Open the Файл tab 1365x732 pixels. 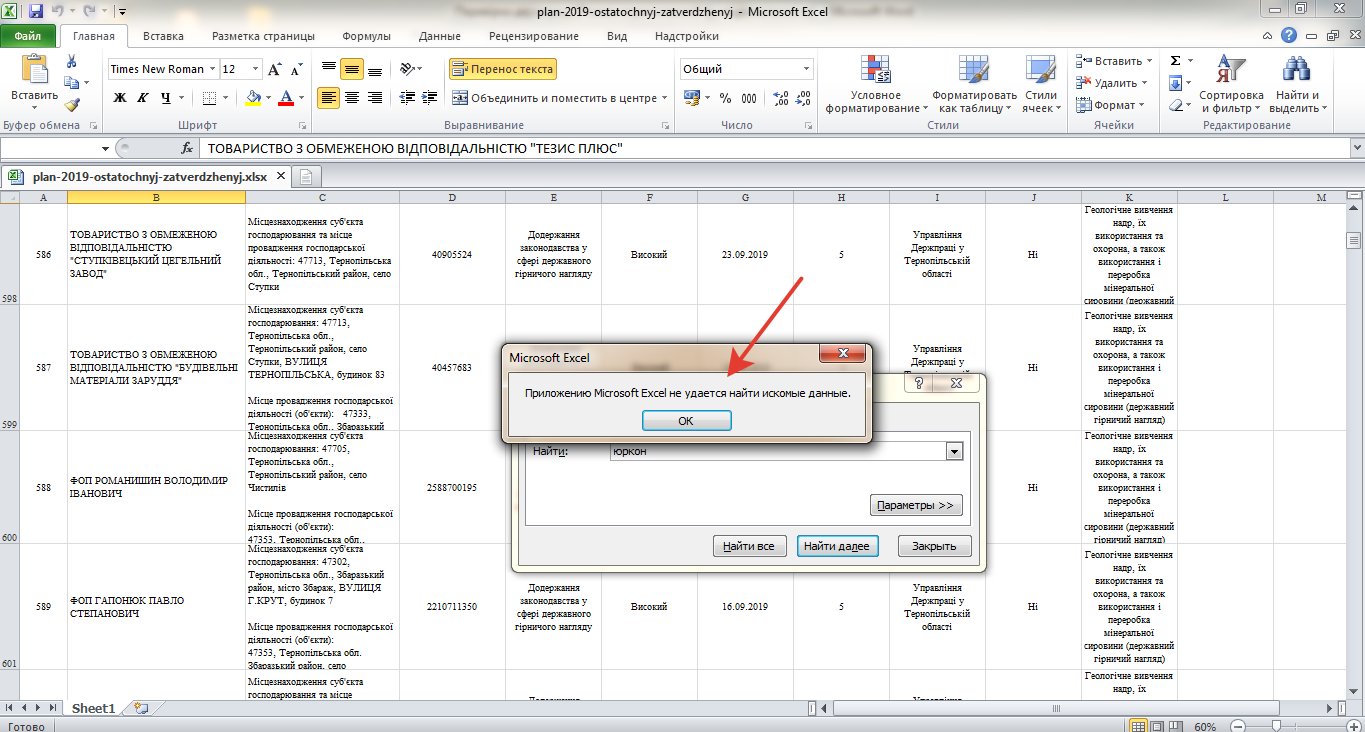tap(28, 36)
